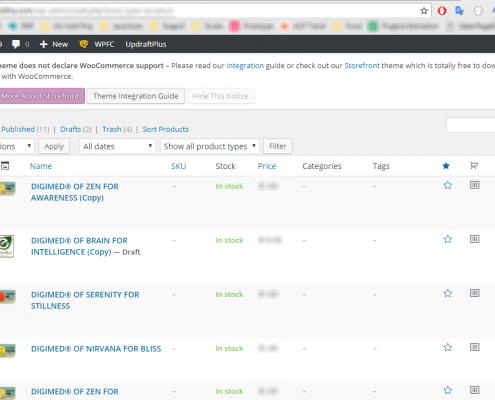Image resolution: width=495 pixels, height=400 pixels.
Task: Show Trash products filter
Action: tap(112, 129)
